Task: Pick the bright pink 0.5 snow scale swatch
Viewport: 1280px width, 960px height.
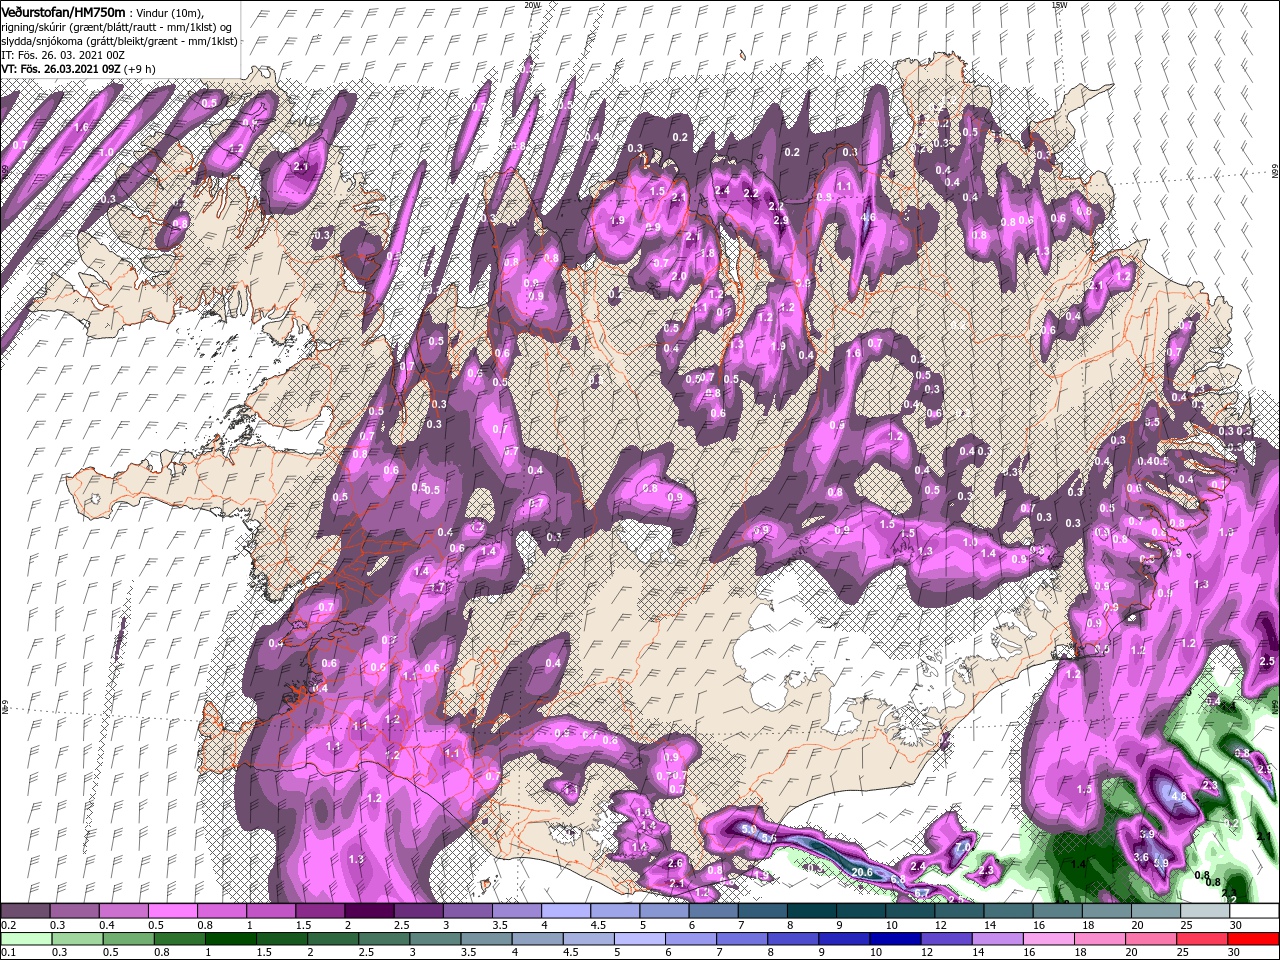Action: pyautogui.click(x=172, y=911)
